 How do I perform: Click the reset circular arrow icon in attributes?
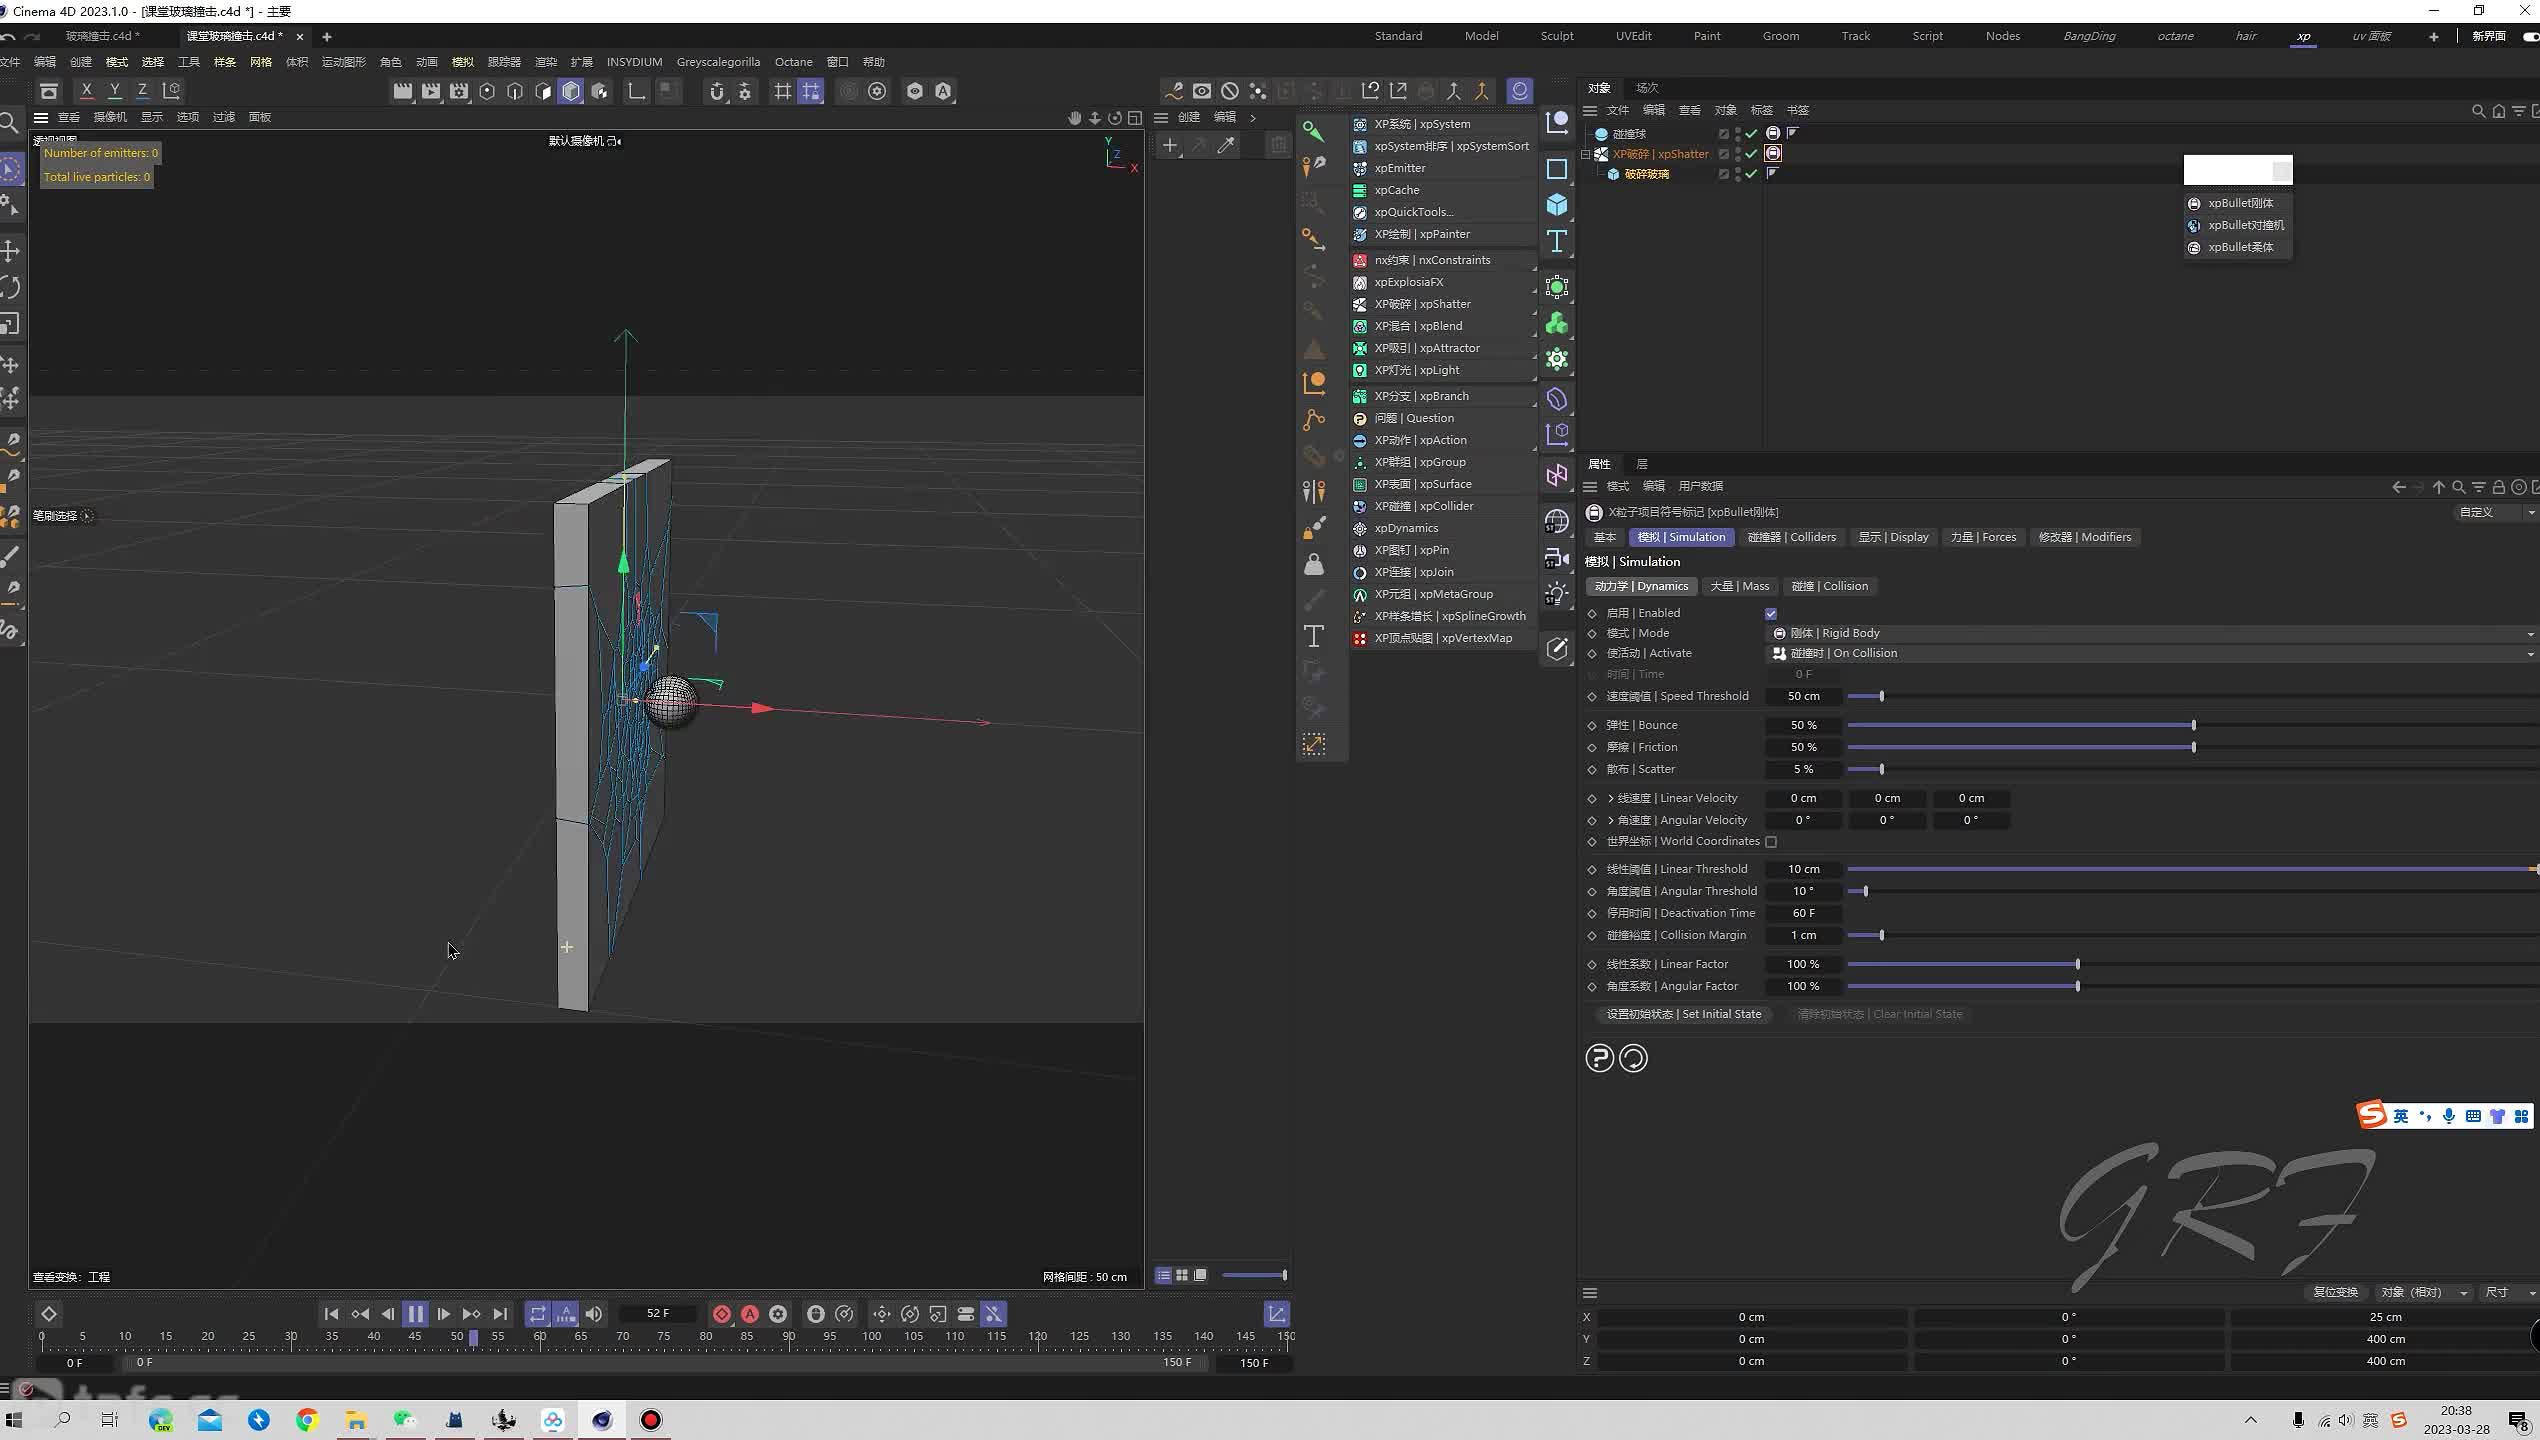(x=1633, y=1058)
